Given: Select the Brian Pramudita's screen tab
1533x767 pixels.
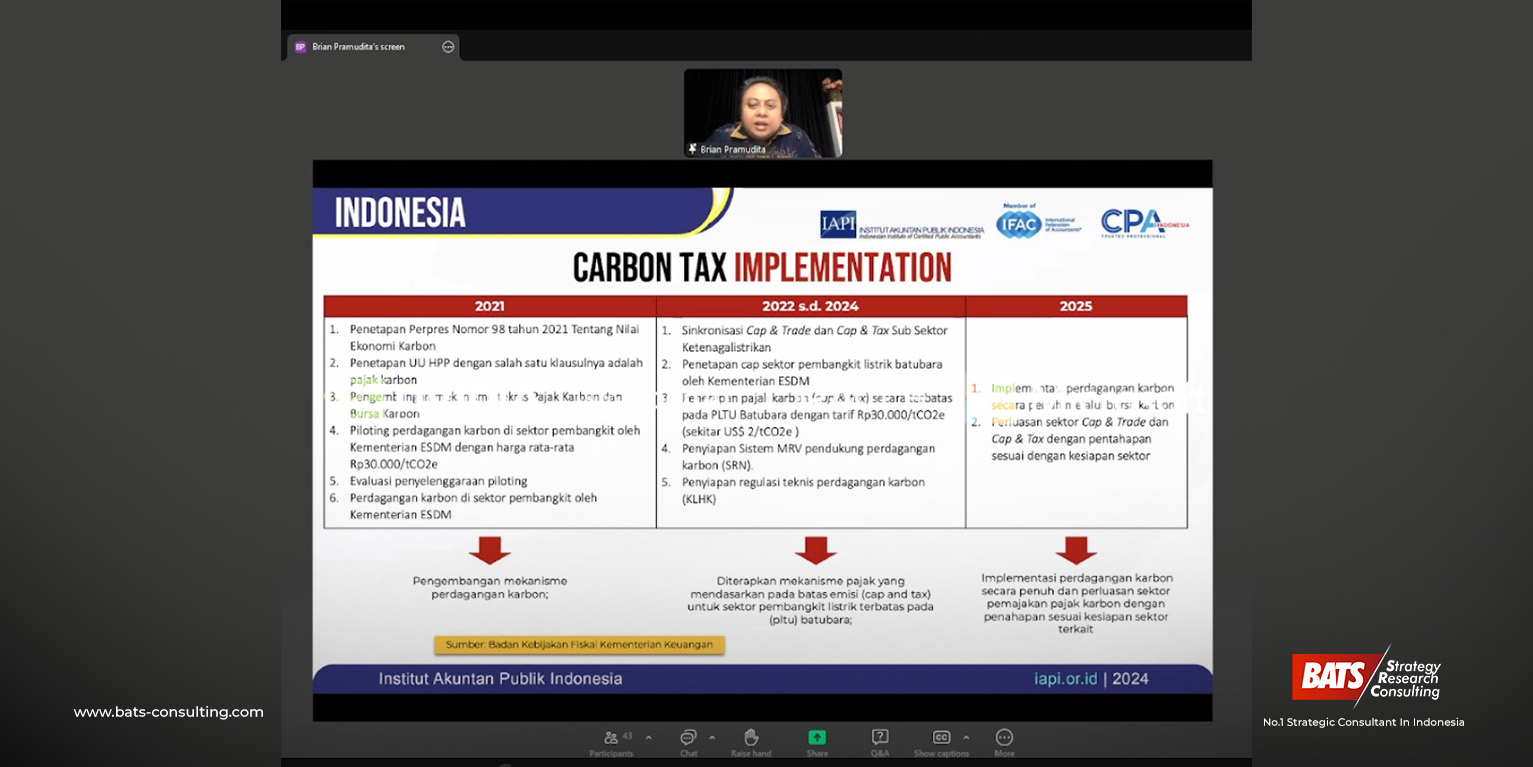Looking at the screenshot, I should pyautogui.click(x=373, y=47).
